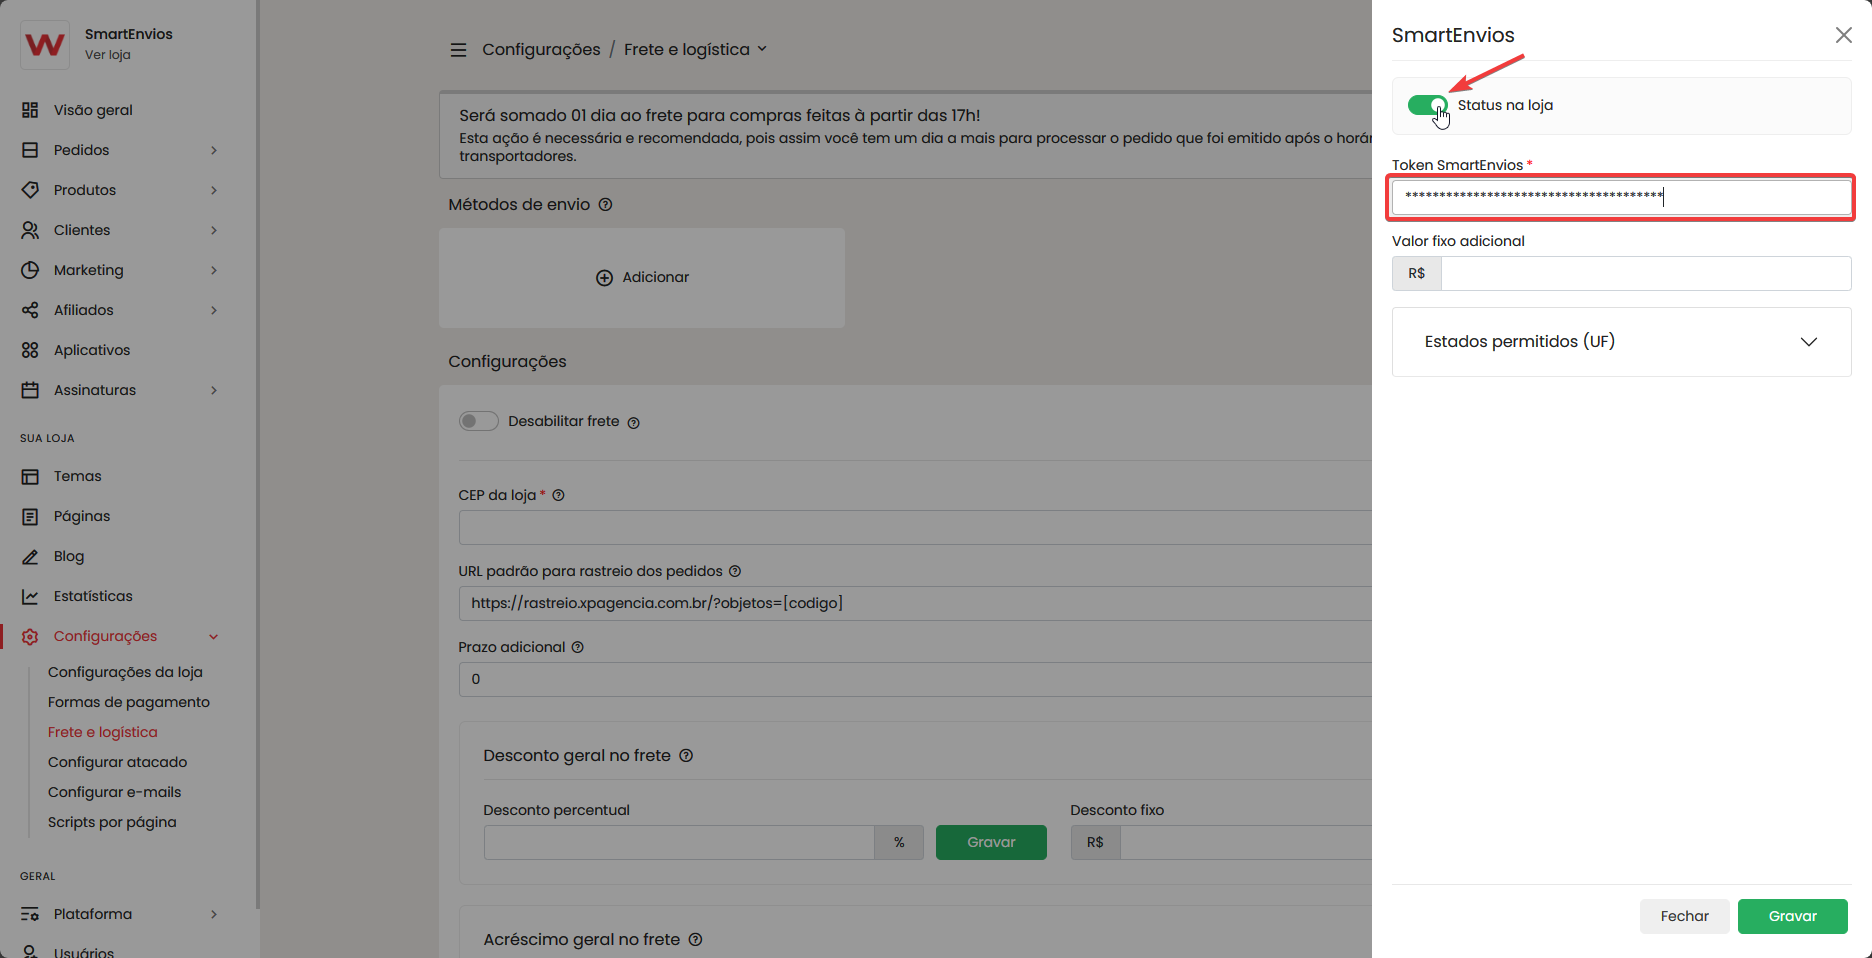Screen dimensions: 1872x958
Task: Click the Marketing pie chart icon
Action: click(30, 270)
